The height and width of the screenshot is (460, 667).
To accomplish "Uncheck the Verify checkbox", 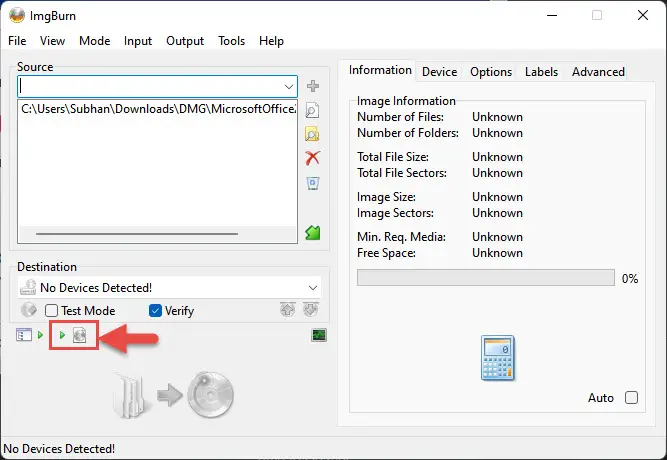I will point(155,311).
